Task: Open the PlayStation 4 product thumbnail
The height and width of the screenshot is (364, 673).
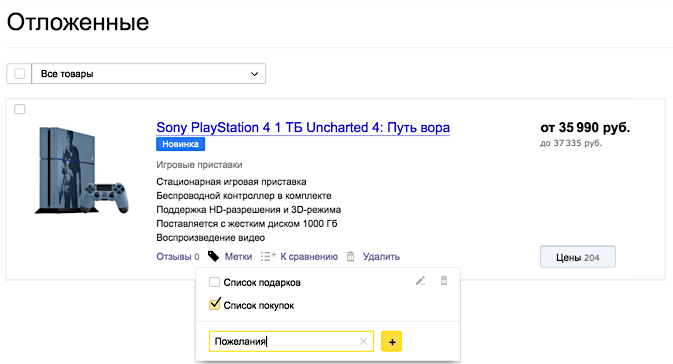Action: (81, 170)
